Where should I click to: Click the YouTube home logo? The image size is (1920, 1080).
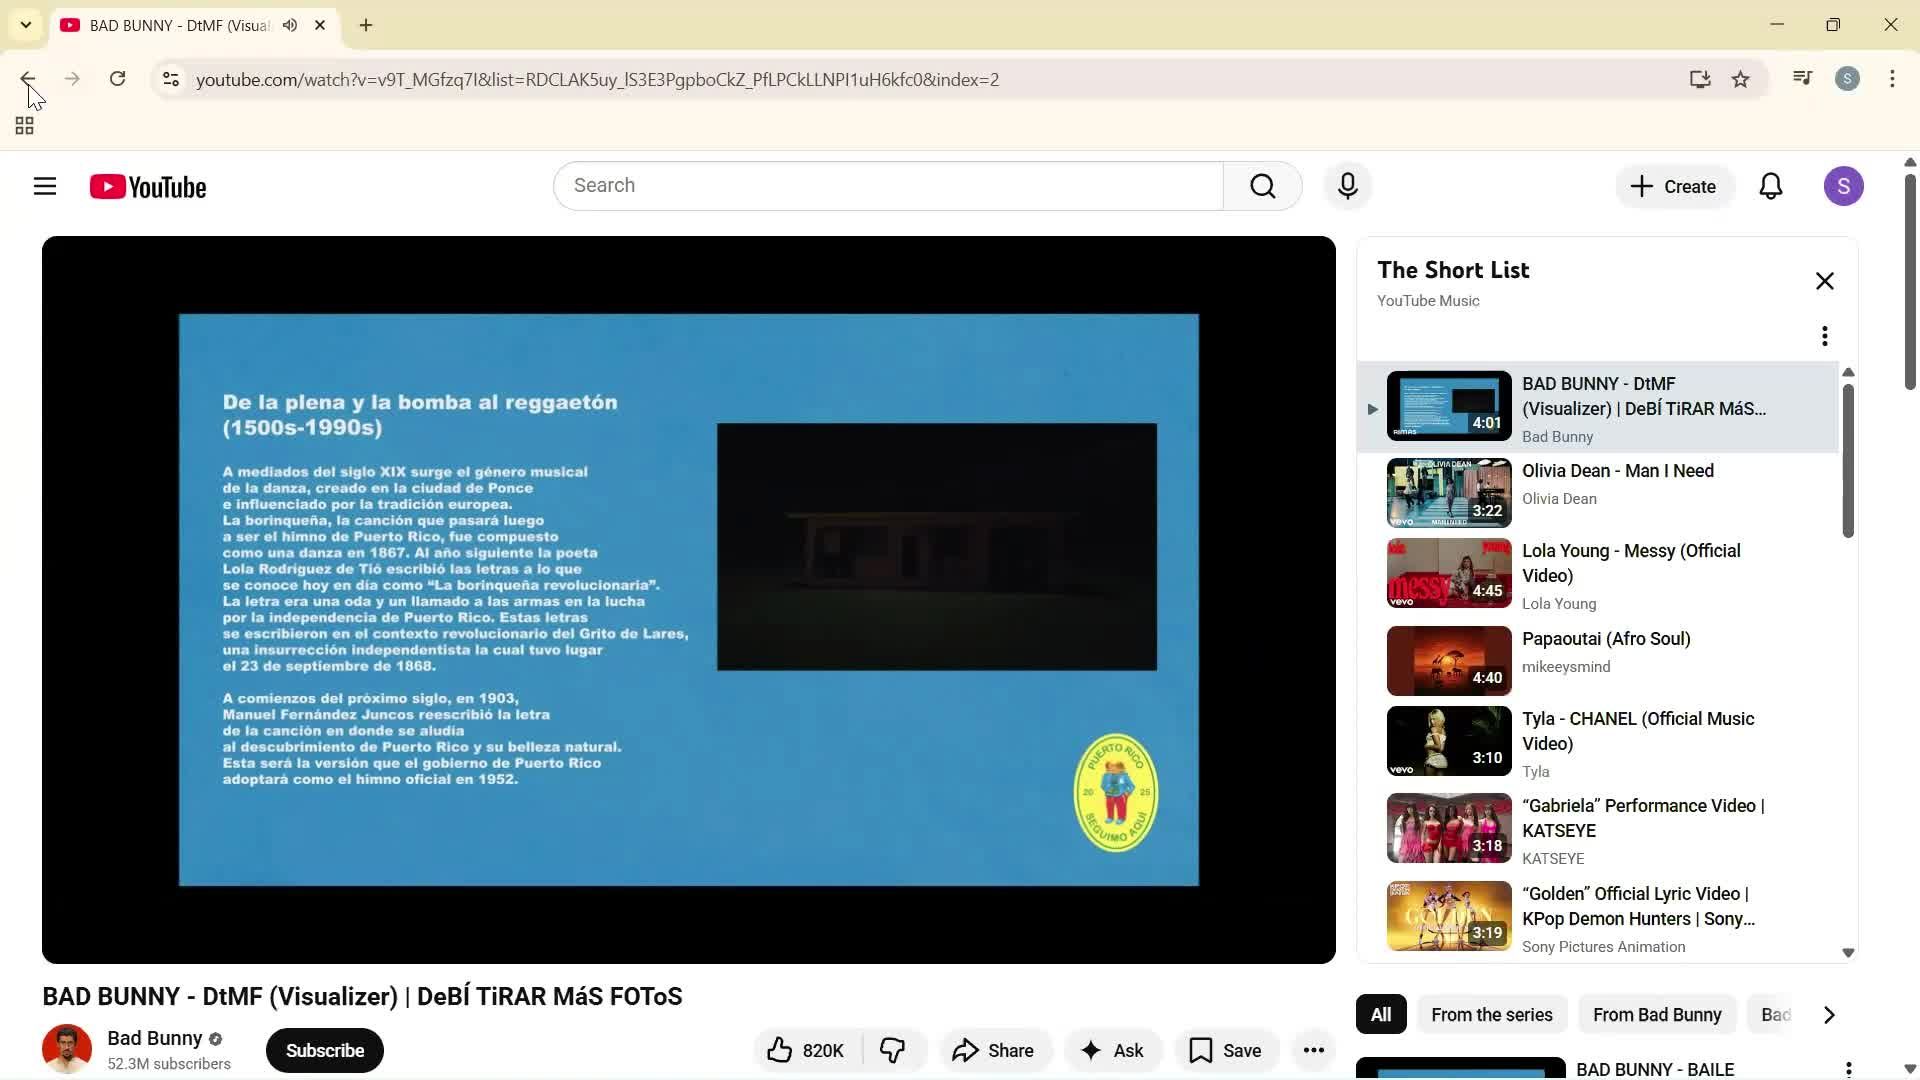click(x=147, y=186)
